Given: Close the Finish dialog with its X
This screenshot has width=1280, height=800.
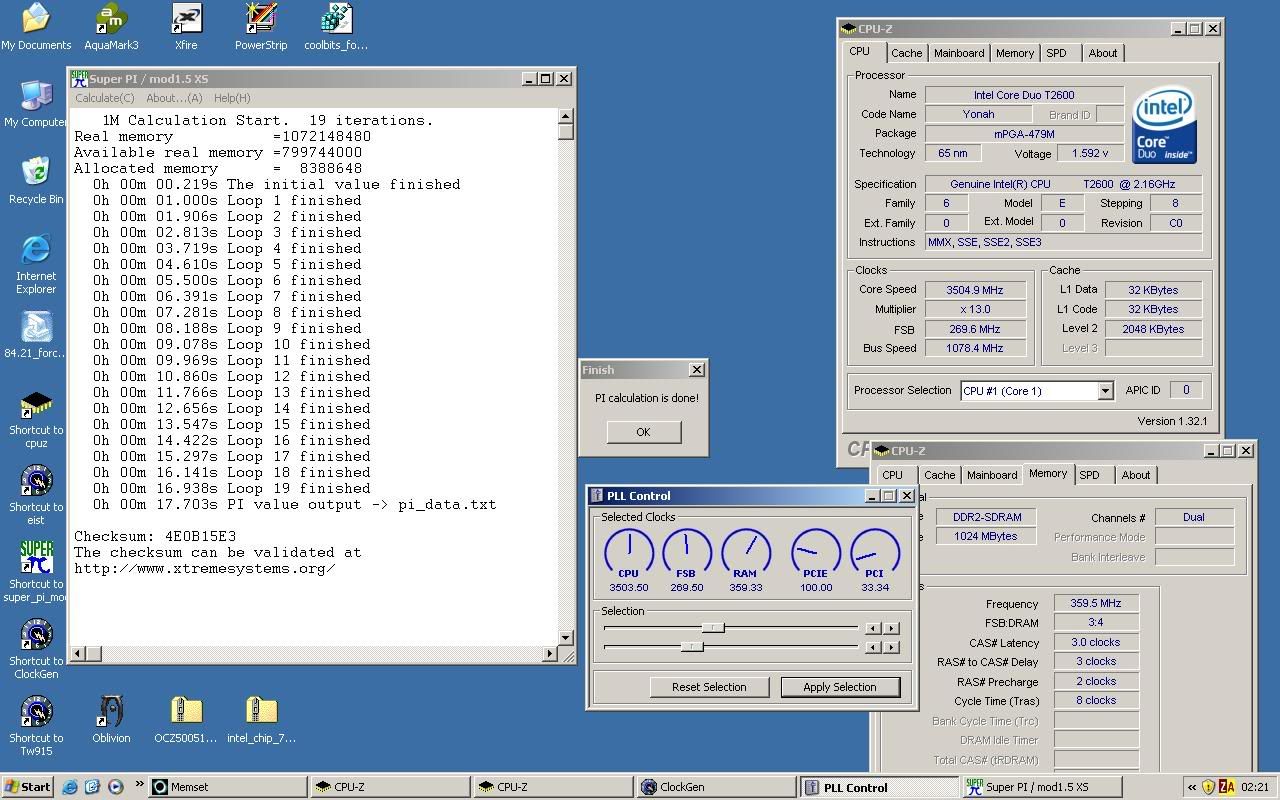Looking at the screenshot, I should [696, 370].
